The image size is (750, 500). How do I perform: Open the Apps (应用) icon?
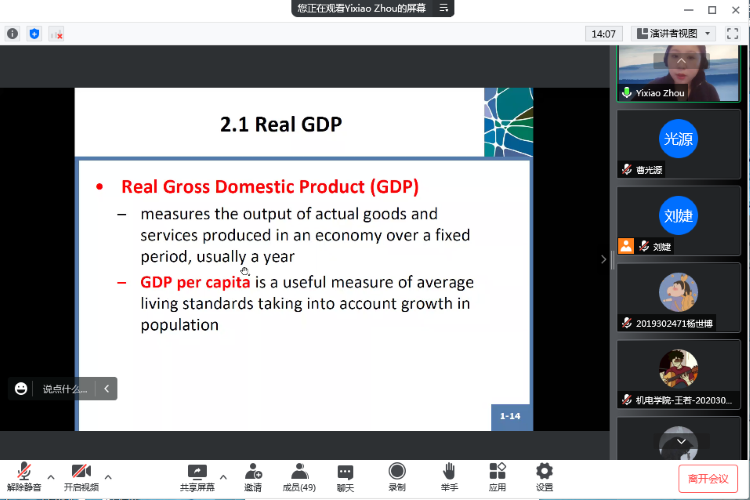[x=497, y=472]
